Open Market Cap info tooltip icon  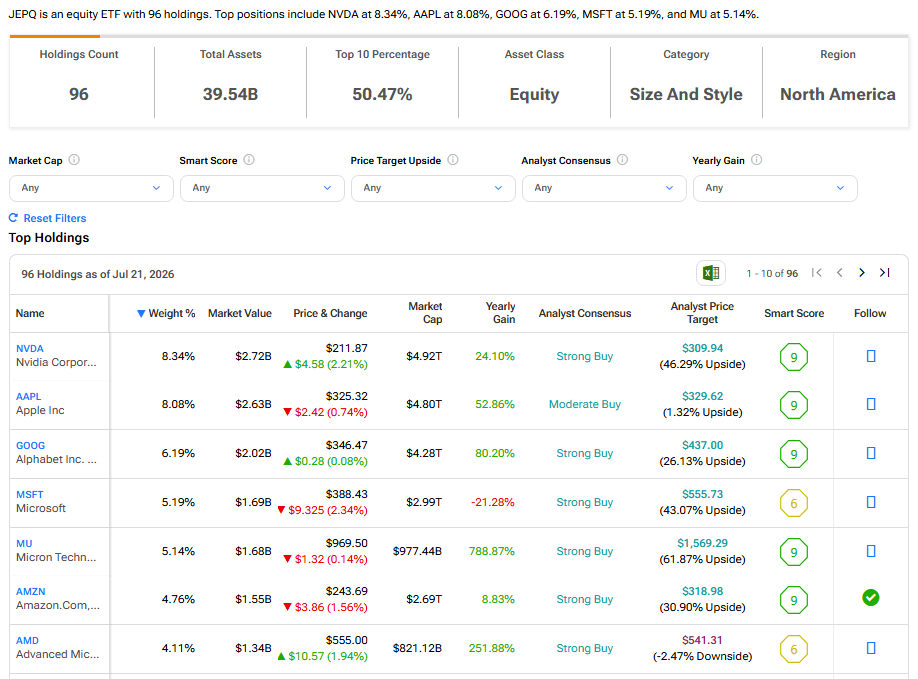pos(74,160)
